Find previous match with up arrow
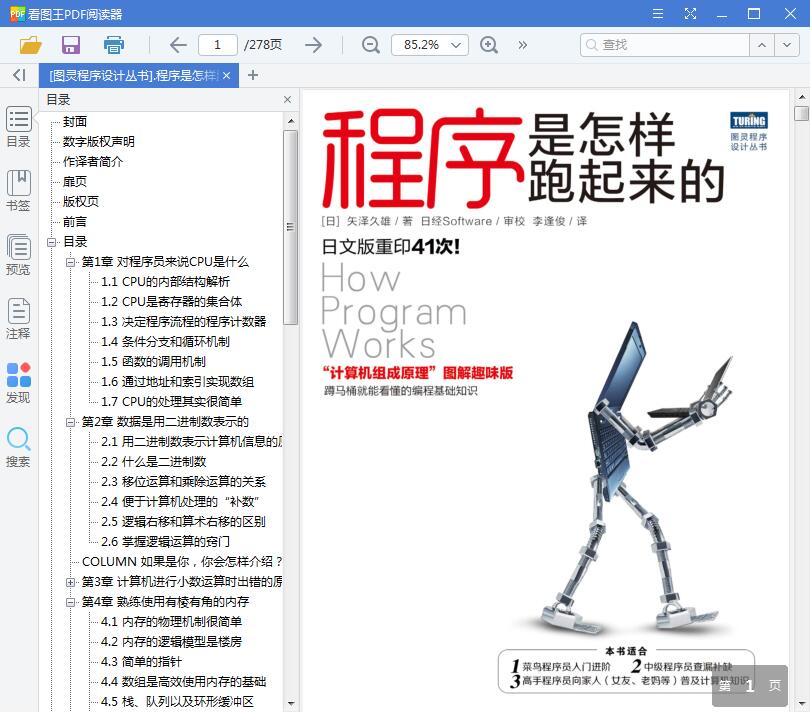Viewport: 810px width, 712px height. [761, 45]
